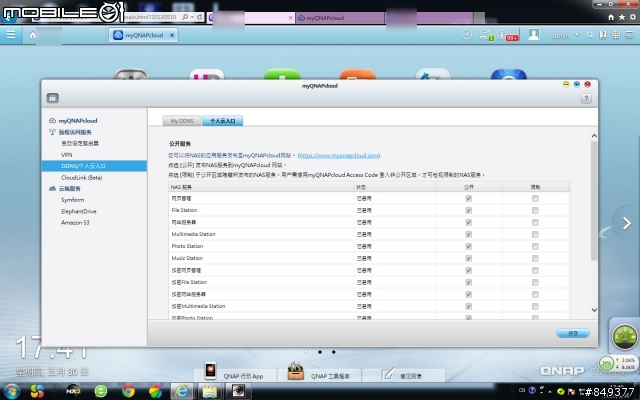This screenshot has height=400, width=640.
Task: Go to the QTS home desktop icon
Action: (33, 35)
